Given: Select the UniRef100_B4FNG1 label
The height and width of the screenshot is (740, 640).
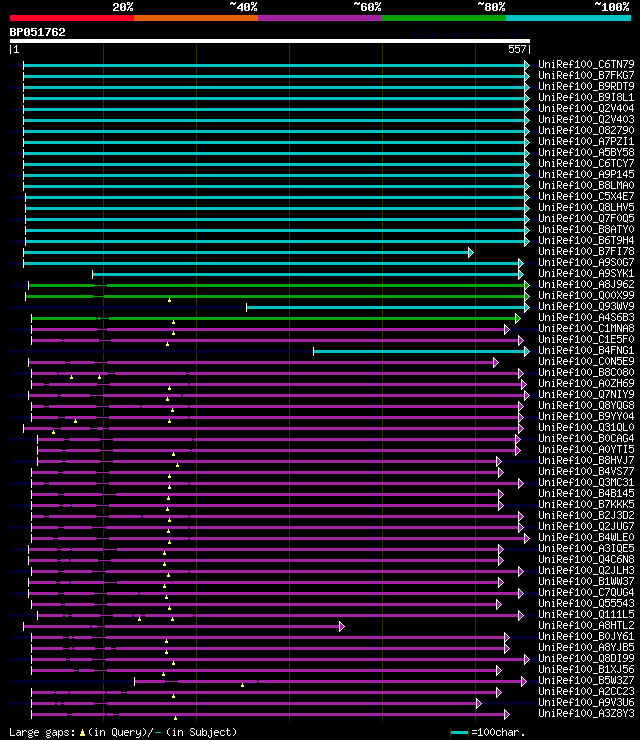Looking at the screenshot, I should pyautogui.click(x=586, y=350).
